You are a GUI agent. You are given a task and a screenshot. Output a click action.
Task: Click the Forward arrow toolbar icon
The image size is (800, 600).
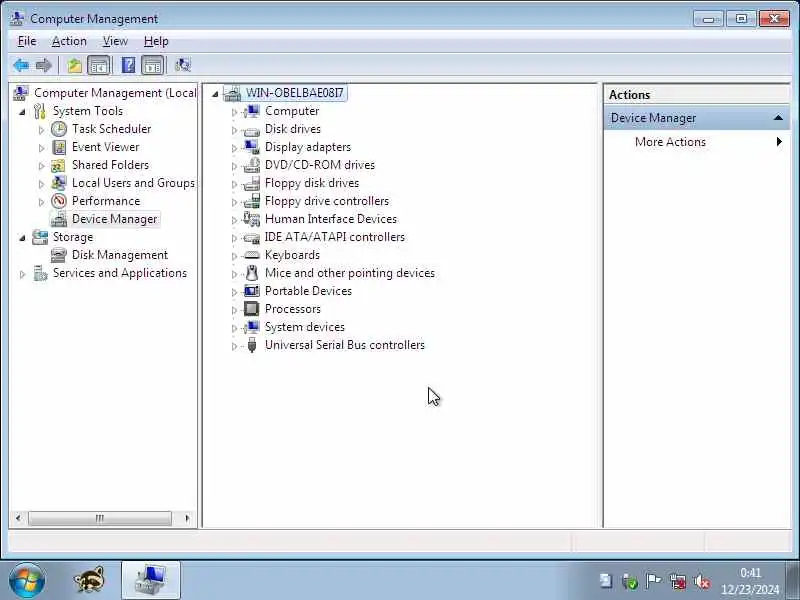[44, 65]
